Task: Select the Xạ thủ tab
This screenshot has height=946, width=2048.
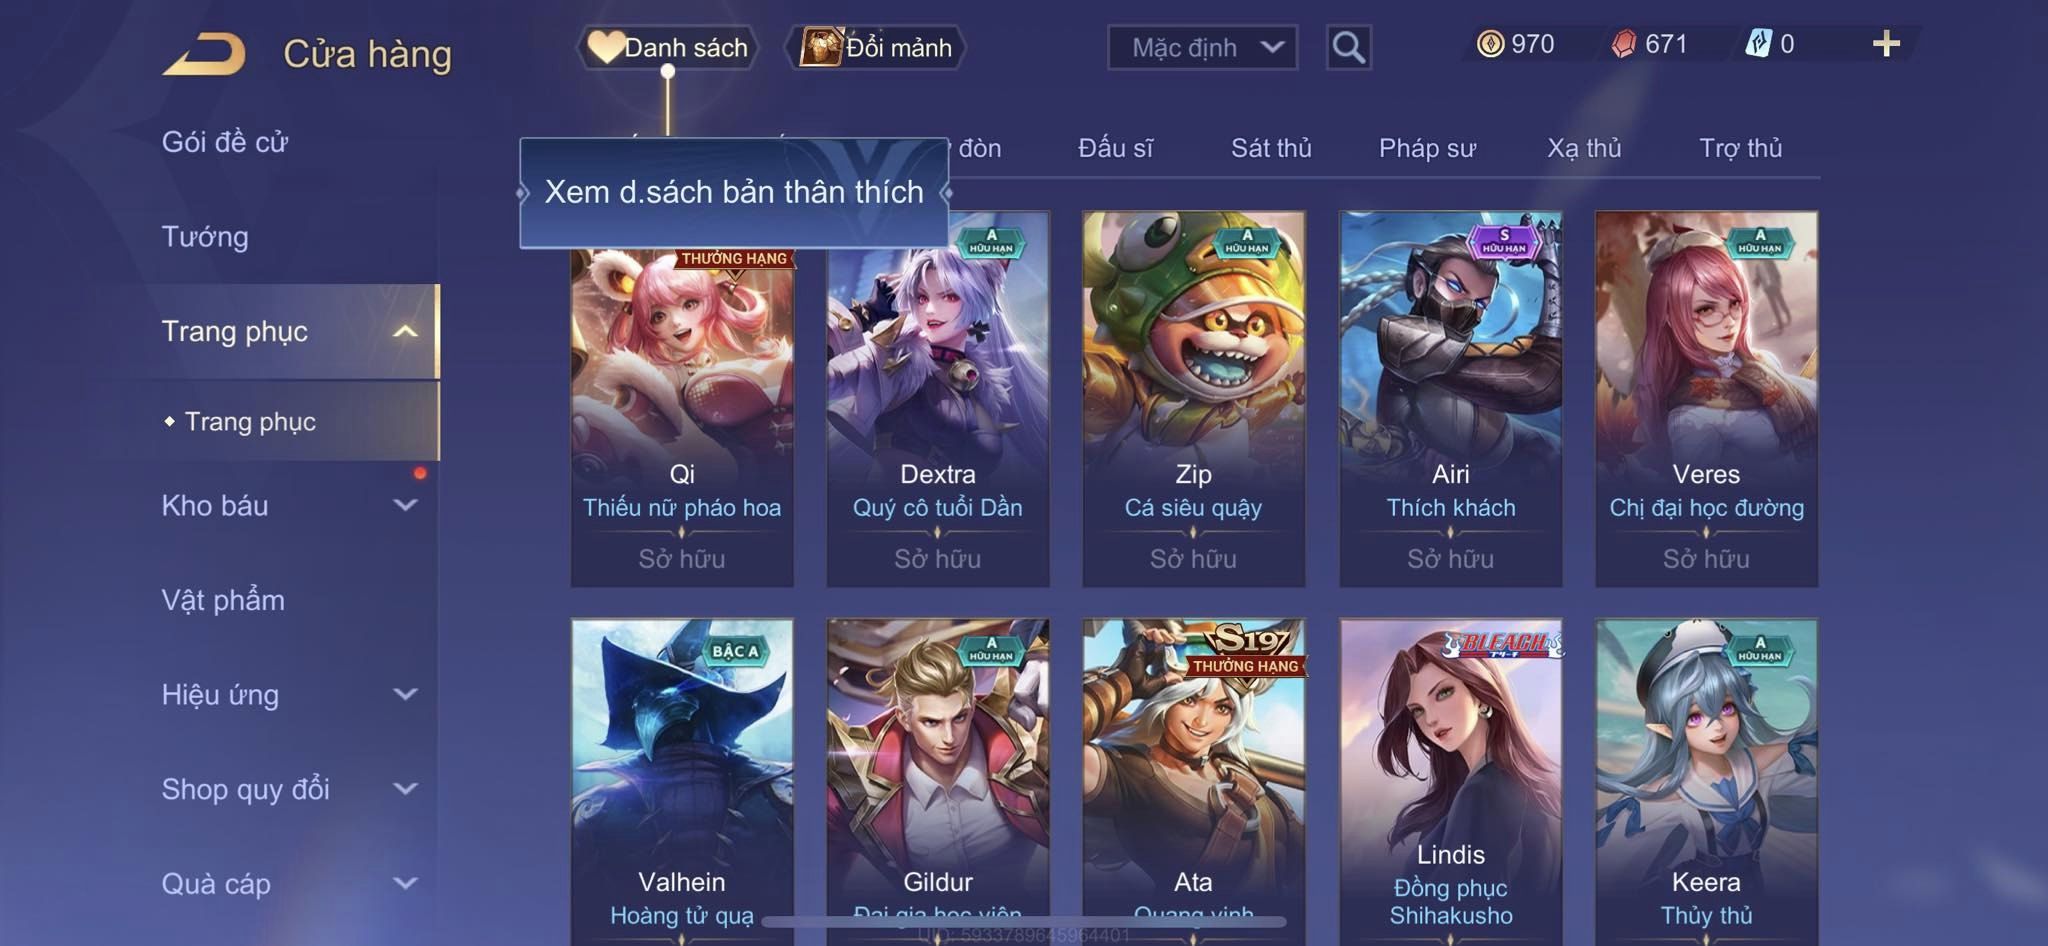Action: 1584,148
